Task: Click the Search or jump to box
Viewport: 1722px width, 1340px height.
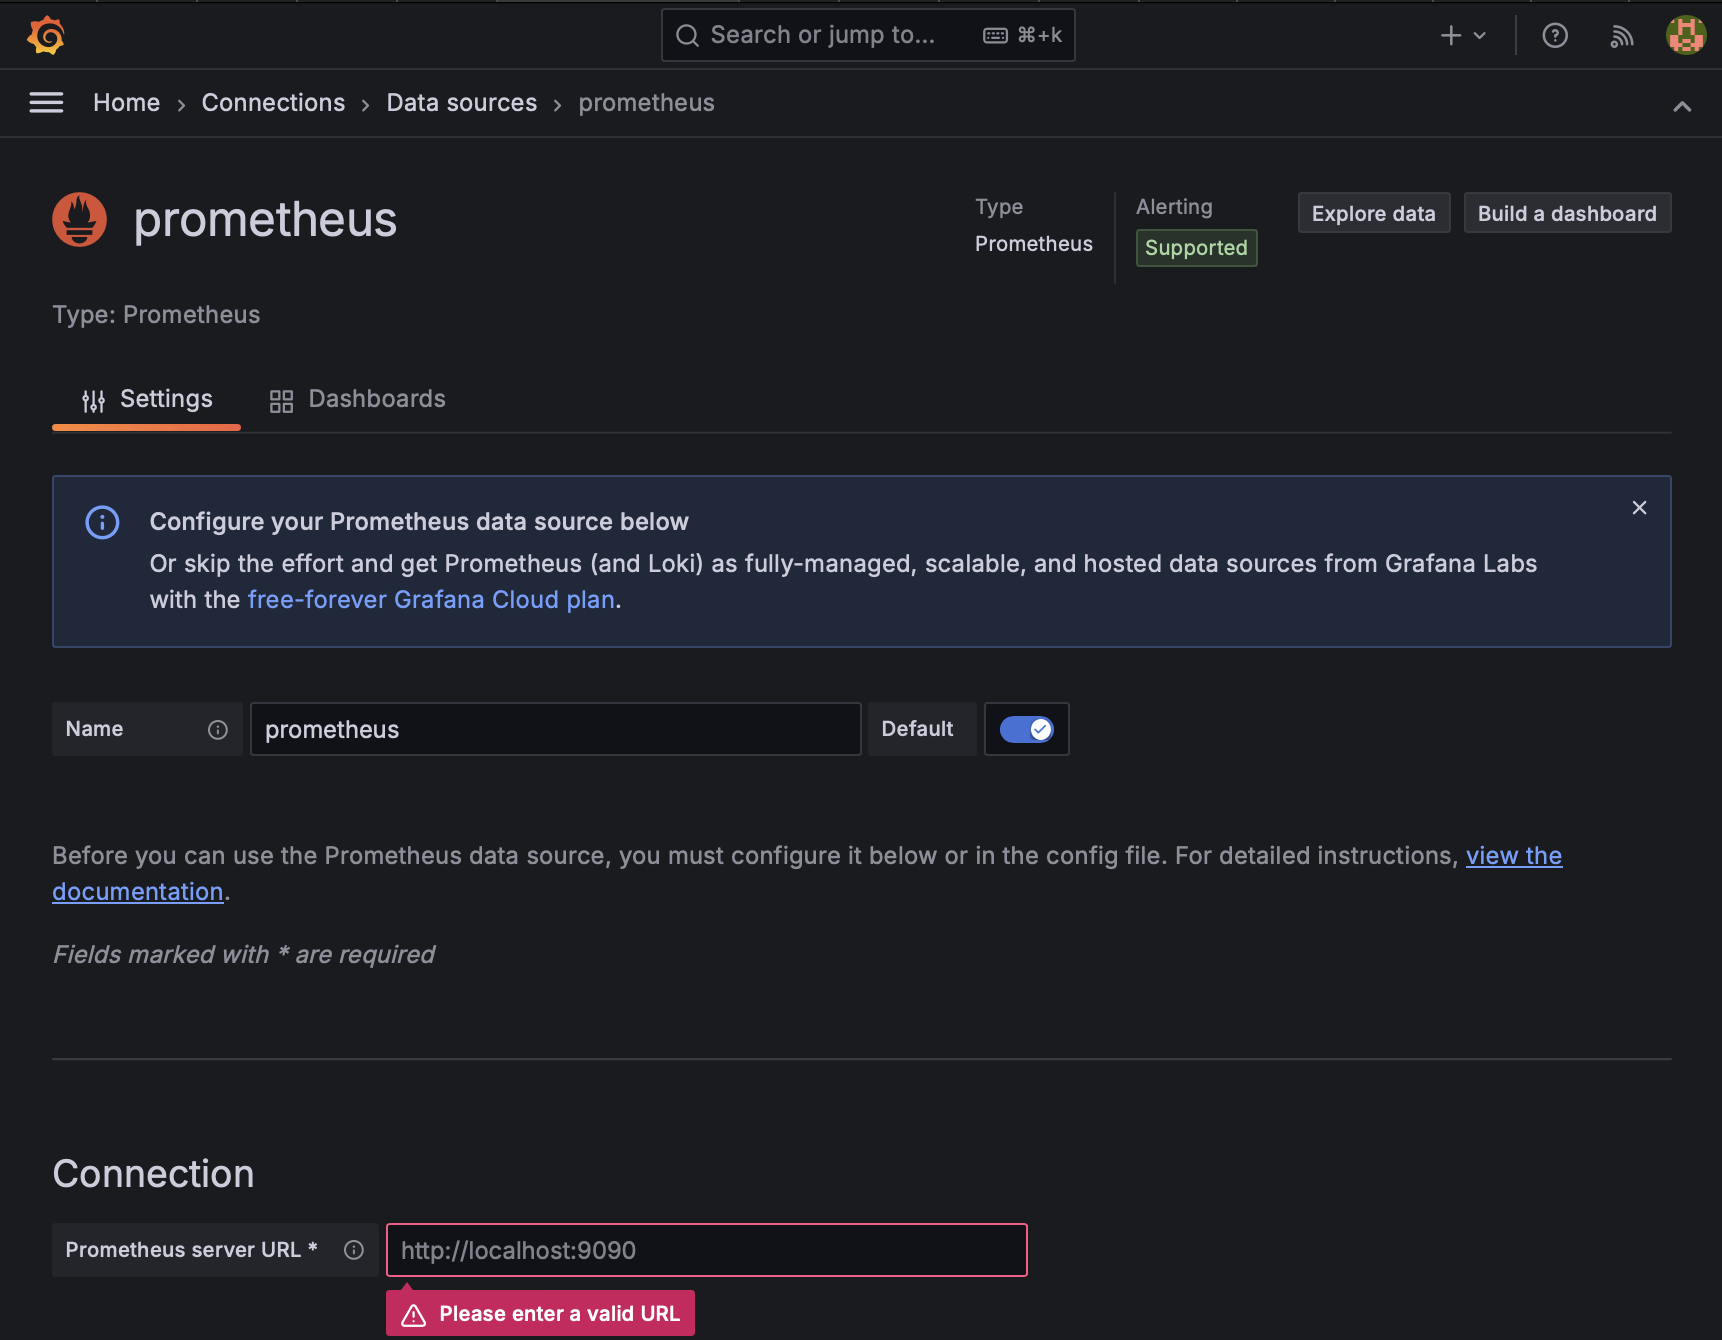Action: [x=868, y=36]
